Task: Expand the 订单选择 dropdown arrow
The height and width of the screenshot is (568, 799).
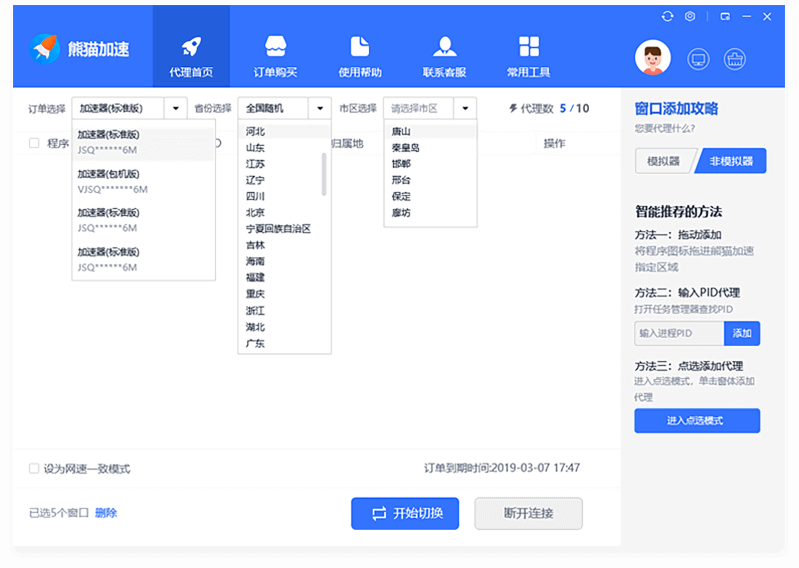Action: pyautogui.click(x=176, y=108)
